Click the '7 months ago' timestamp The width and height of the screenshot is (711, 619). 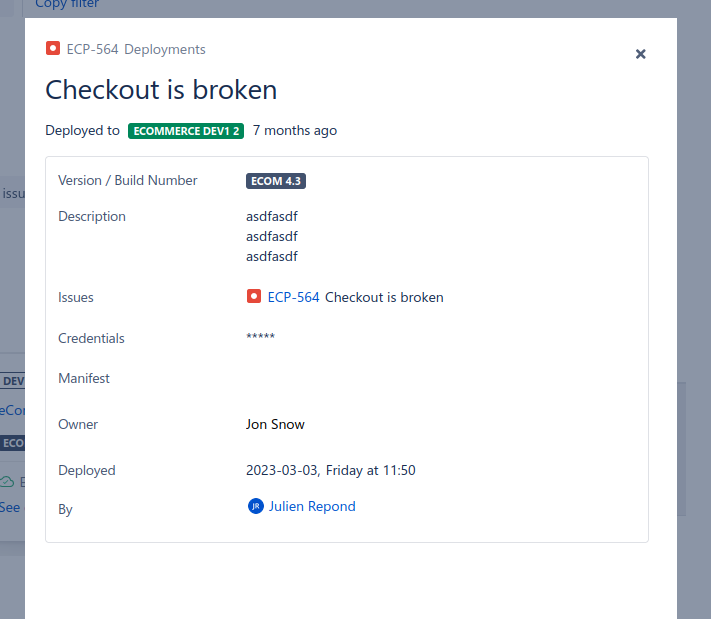coord(294,130)
